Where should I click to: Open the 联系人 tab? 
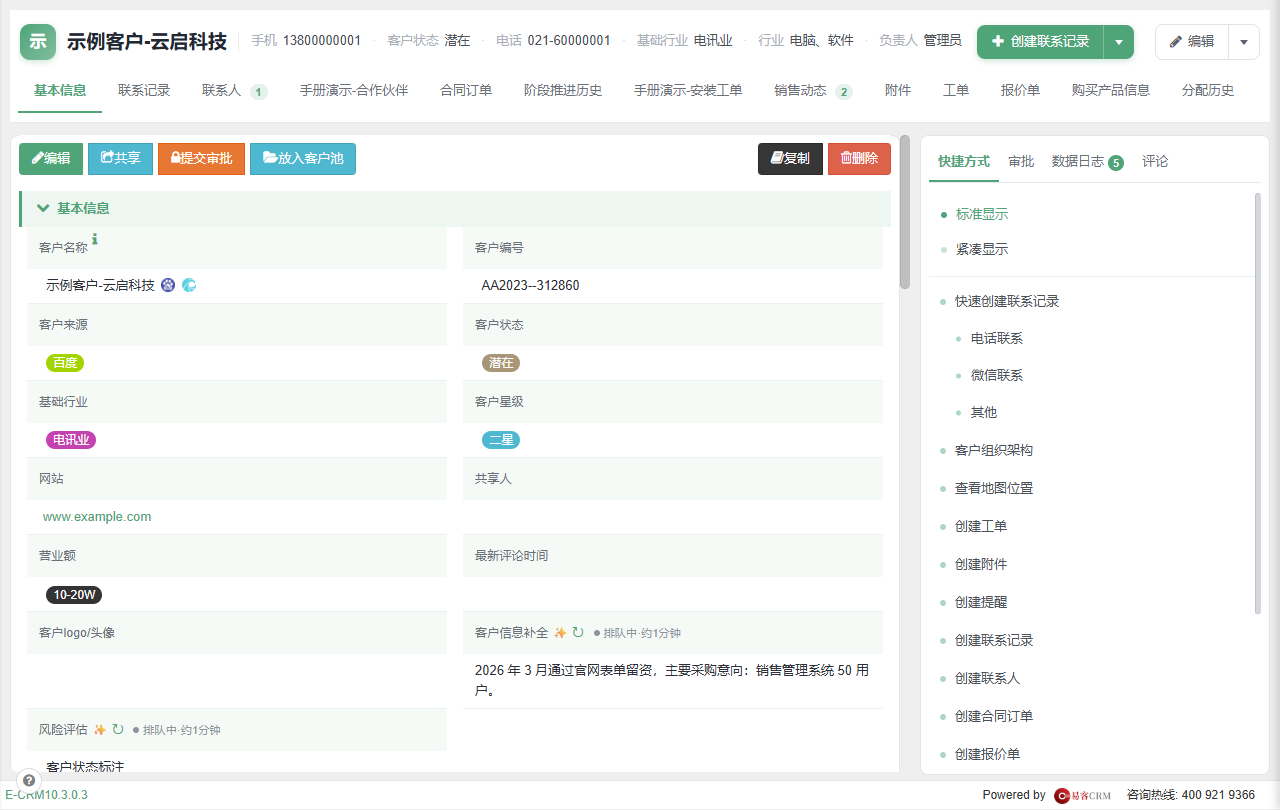(x=221, y=90)
